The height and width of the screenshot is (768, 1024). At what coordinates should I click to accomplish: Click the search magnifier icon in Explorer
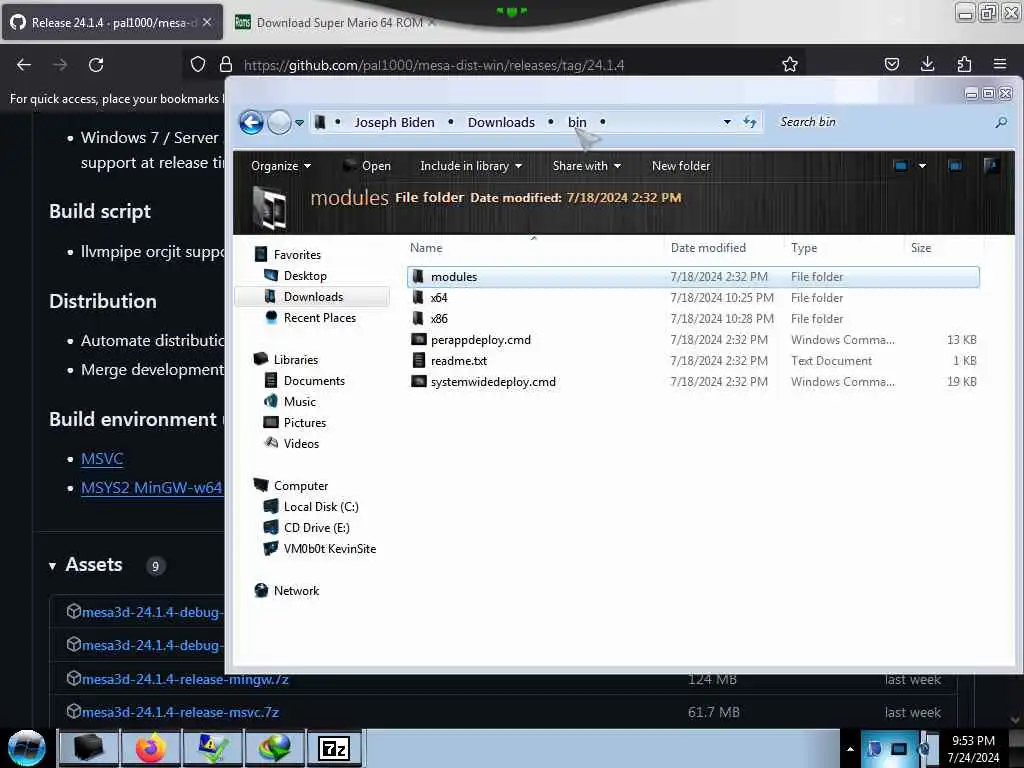[1001, 122]
